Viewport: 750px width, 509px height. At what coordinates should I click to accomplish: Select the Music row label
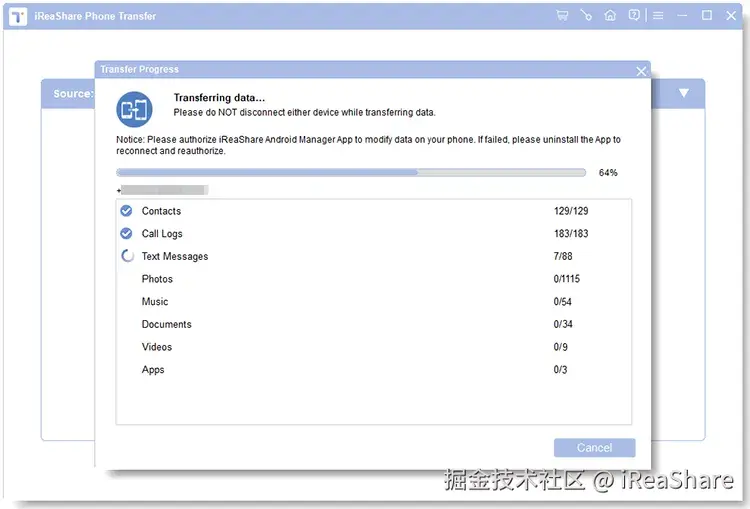click(154, 301)
